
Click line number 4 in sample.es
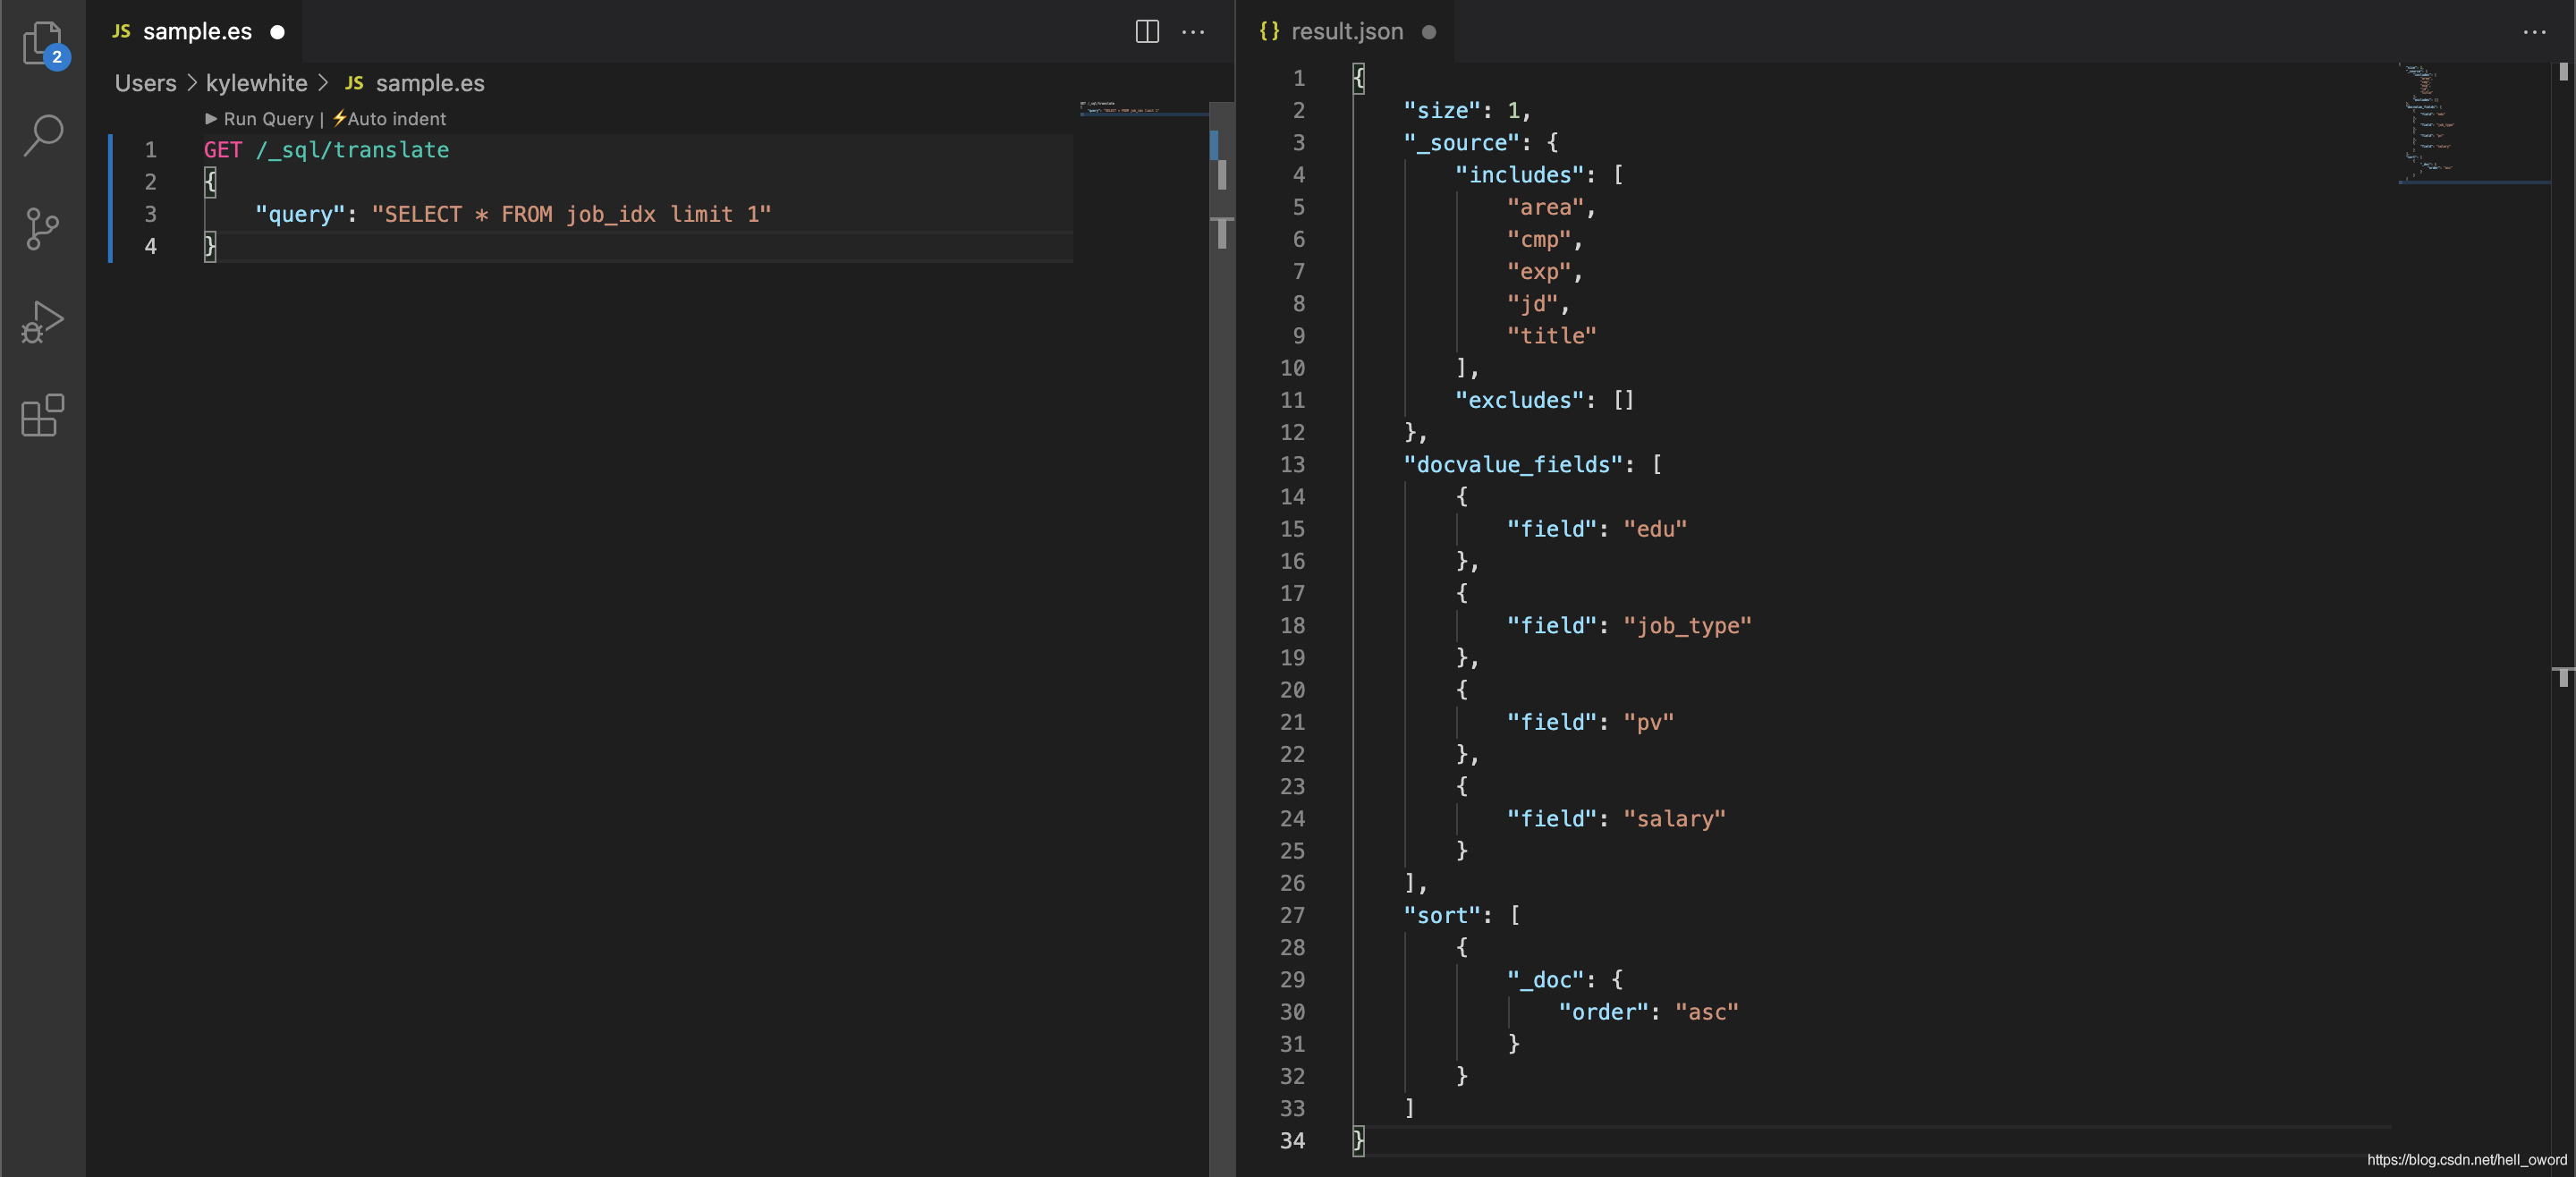click(x=150, y=246)
